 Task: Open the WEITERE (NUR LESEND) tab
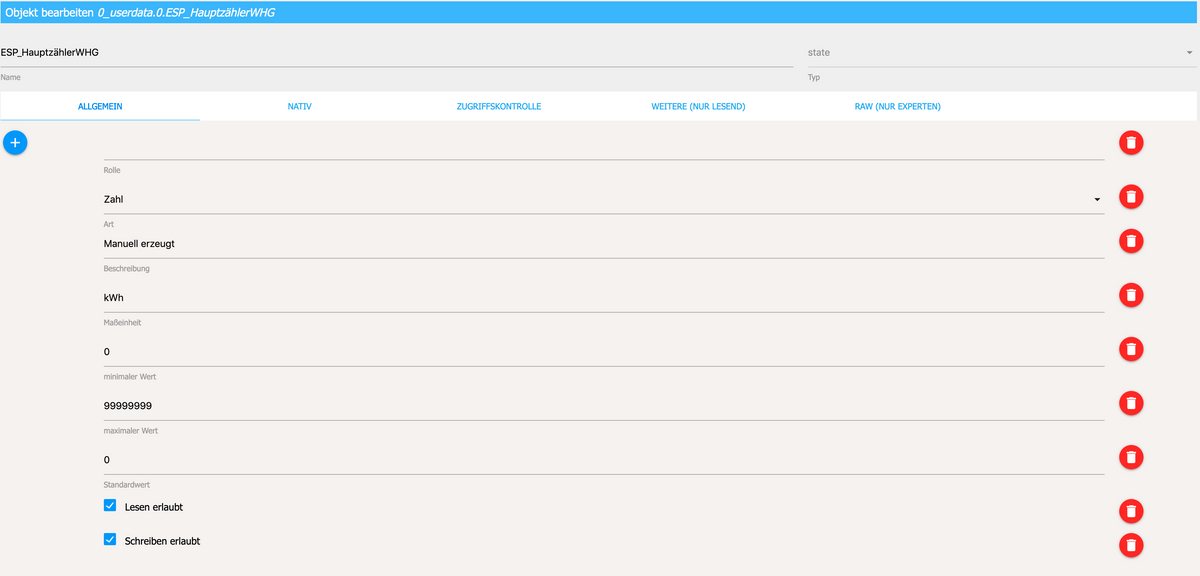click(698, 106)
